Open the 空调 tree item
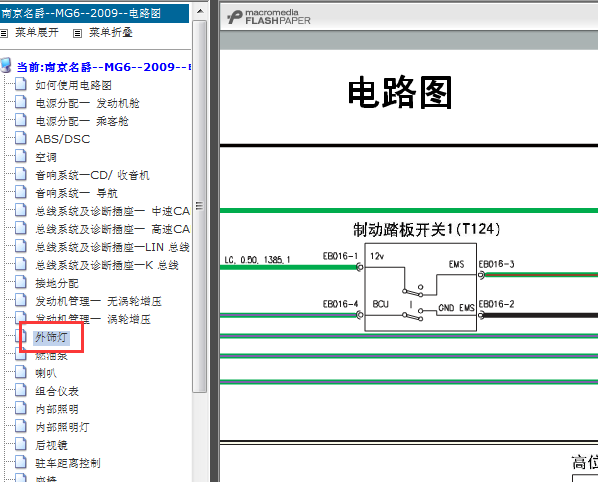 (x=46, y=157)
